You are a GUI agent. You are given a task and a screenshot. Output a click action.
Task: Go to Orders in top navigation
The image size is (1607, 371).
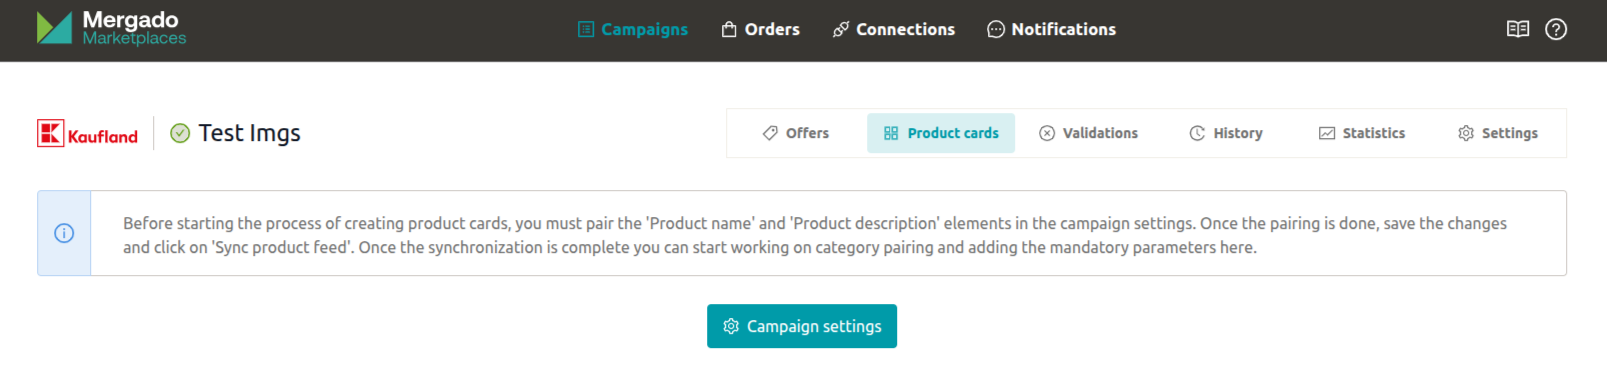pyautogui.click(x=761, y=29)
